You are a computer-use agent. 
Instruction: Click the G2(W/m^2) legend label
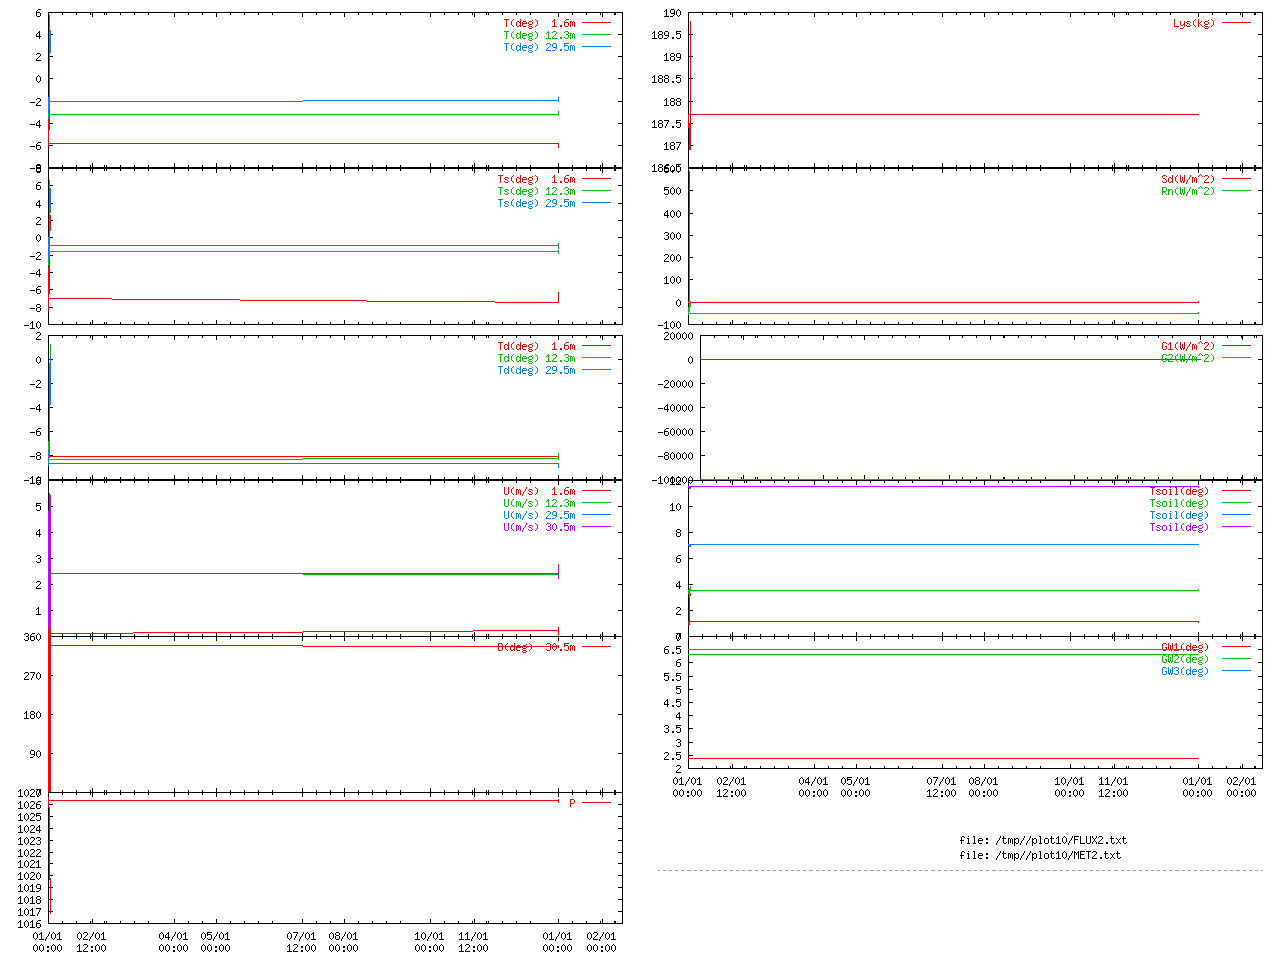(x=1188, y=358)
